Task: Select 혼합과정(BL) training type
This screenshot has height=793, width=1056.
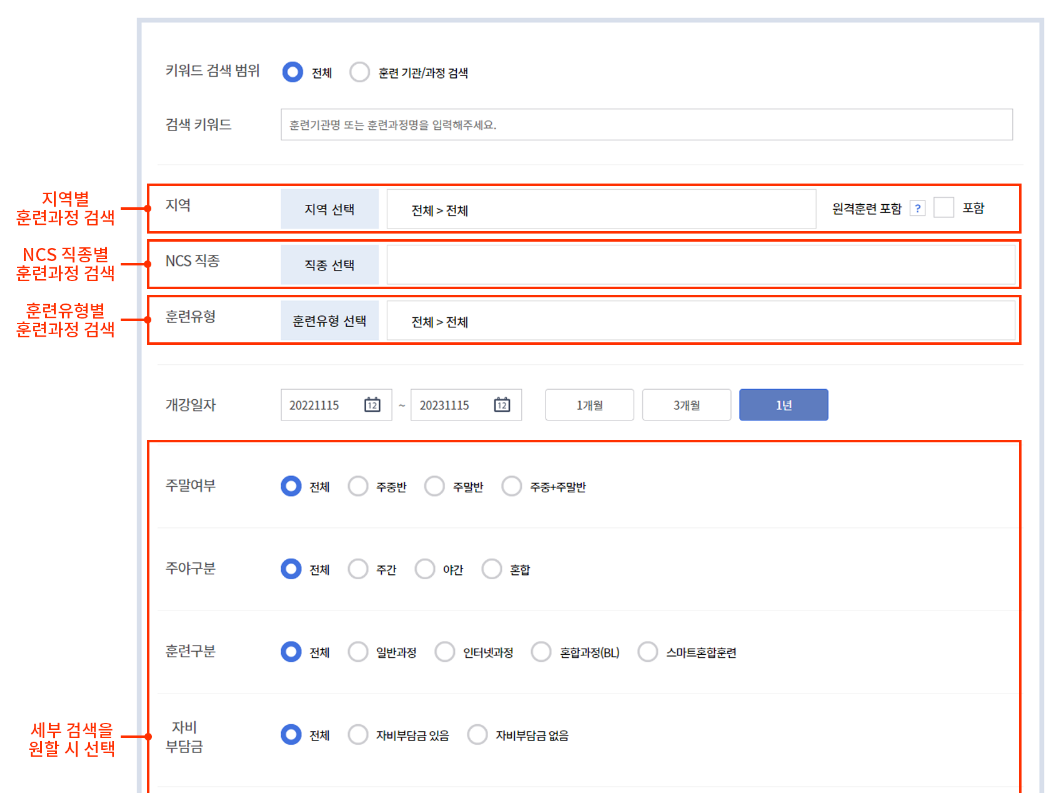Action: pyautogui.click(x=541, y=651)
